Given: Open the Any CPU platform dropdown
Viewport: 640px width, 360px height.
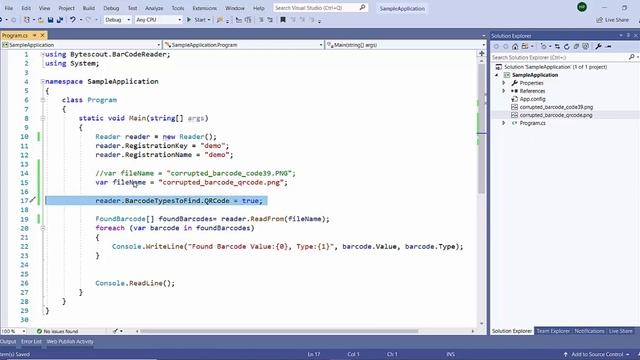Looking at the screenshot, I should (158, 20).
